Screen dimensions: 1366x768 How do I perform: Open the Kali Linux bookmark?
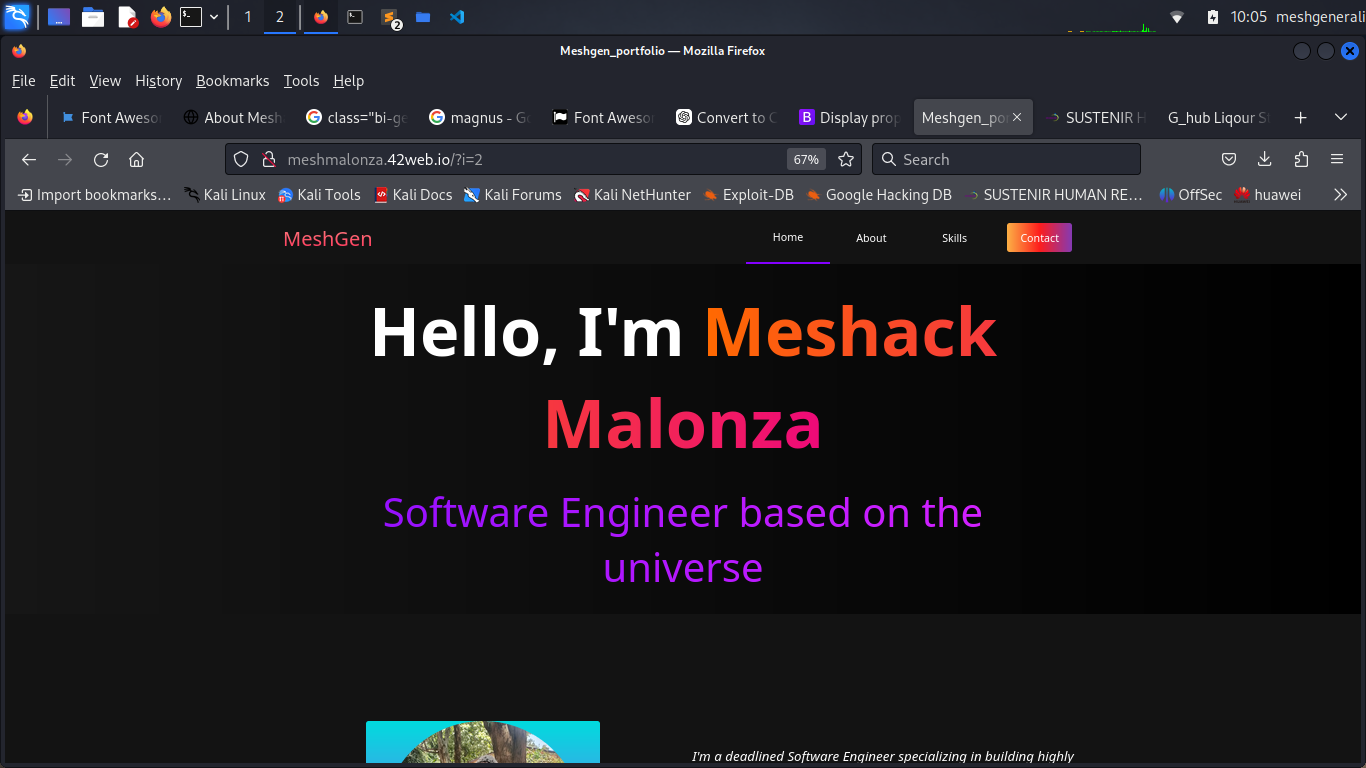tap(225, 195)
